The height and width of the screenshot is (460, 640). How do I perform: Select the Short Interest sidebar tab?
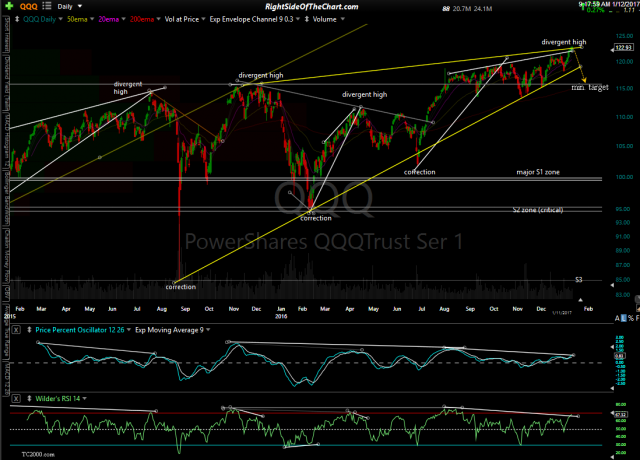(7, 35)
